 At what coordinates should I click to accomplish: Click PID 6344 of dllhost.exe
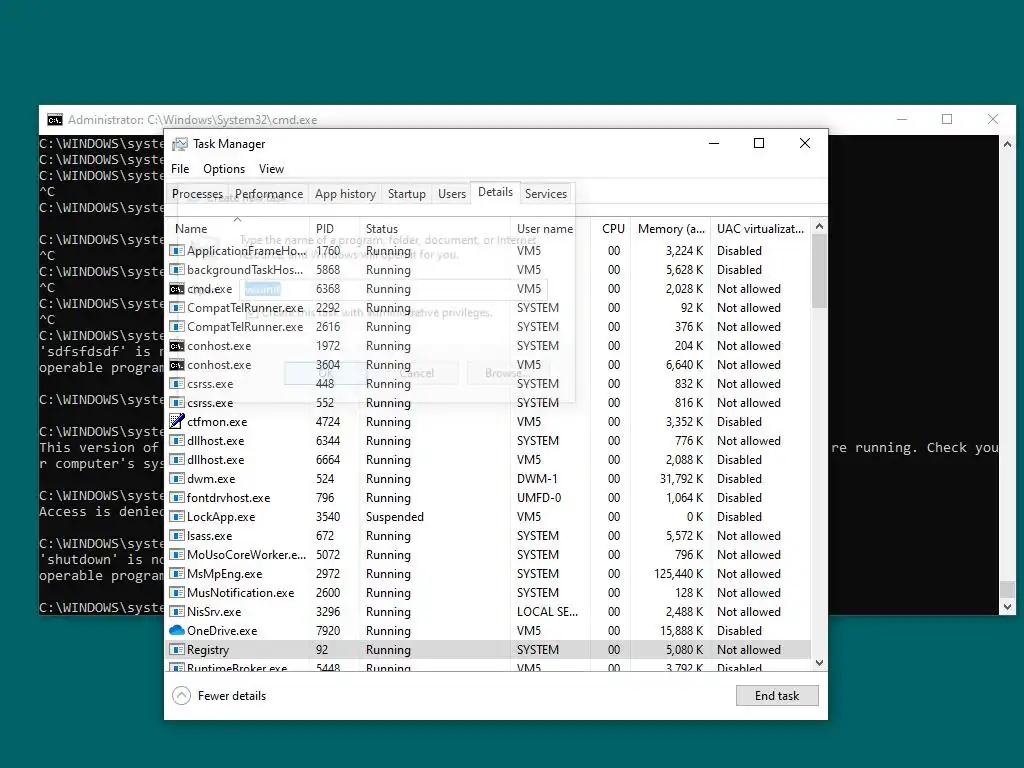tap(328, 440)
